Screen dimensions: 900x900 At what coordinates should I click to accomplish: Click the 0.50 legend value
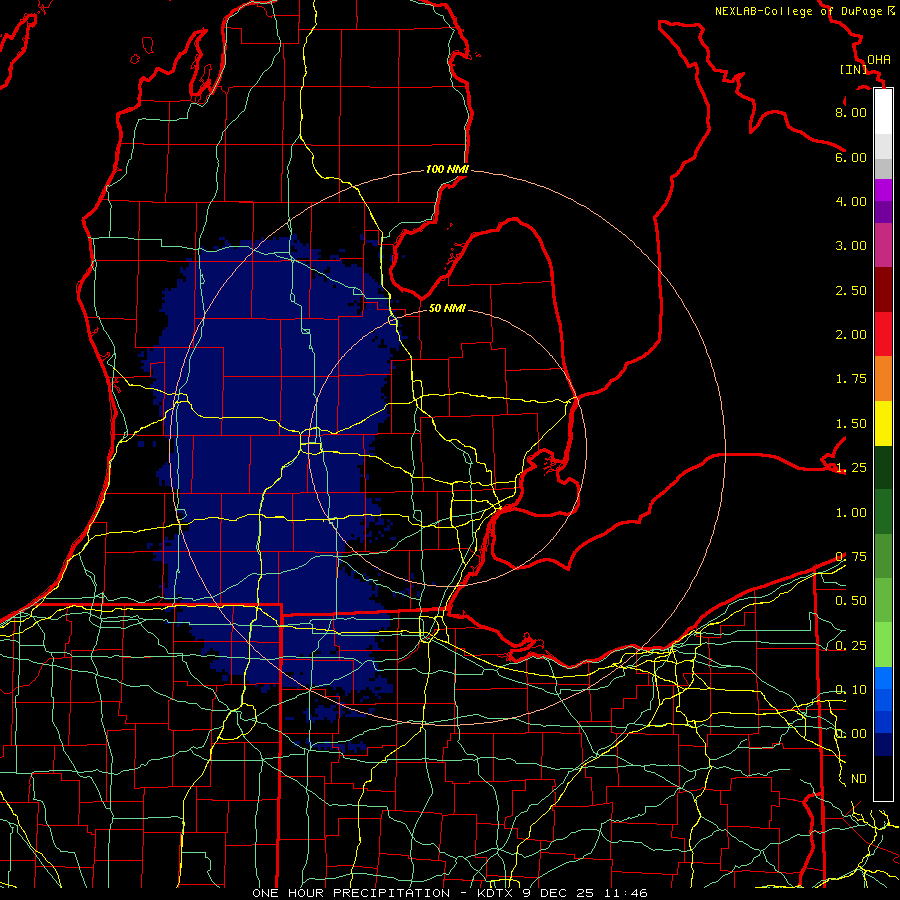[851, 601]
